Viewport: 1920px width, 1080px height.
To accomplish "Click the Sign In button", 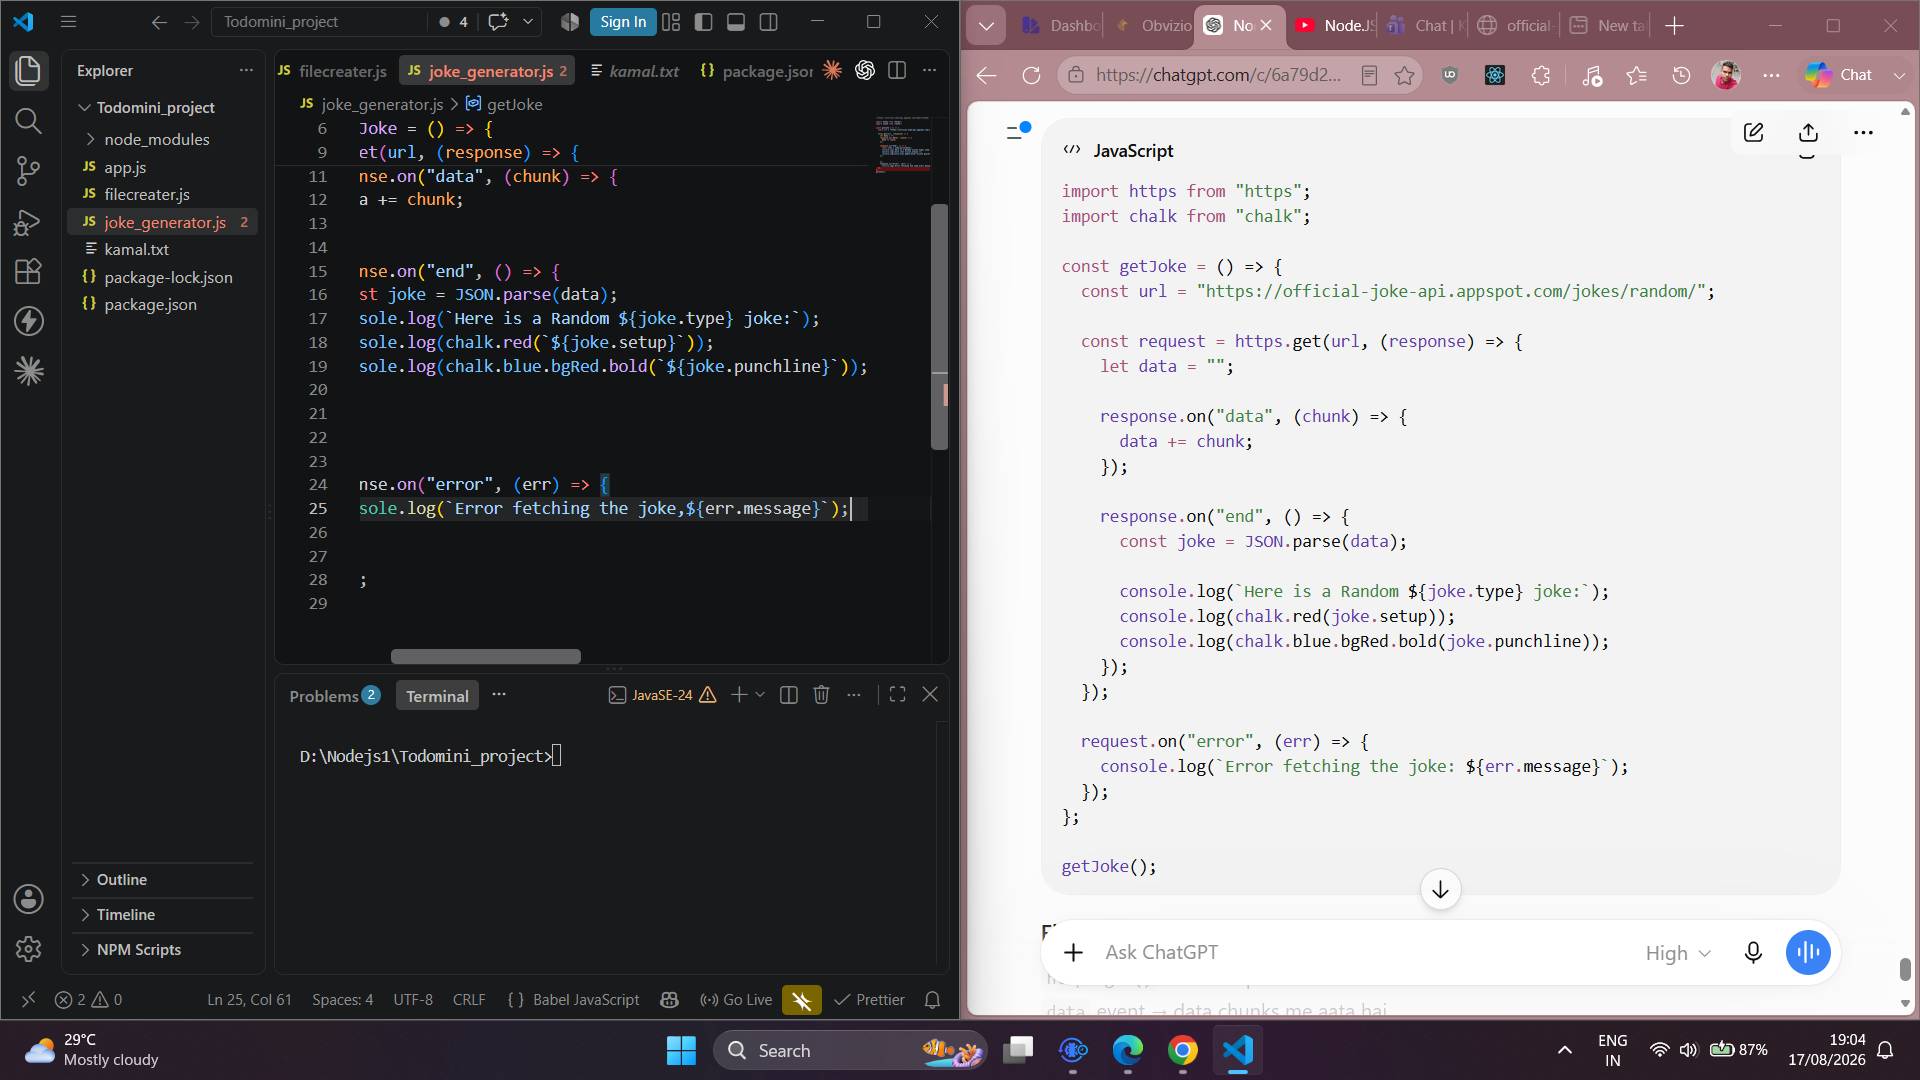I will (x=623, y=22).
